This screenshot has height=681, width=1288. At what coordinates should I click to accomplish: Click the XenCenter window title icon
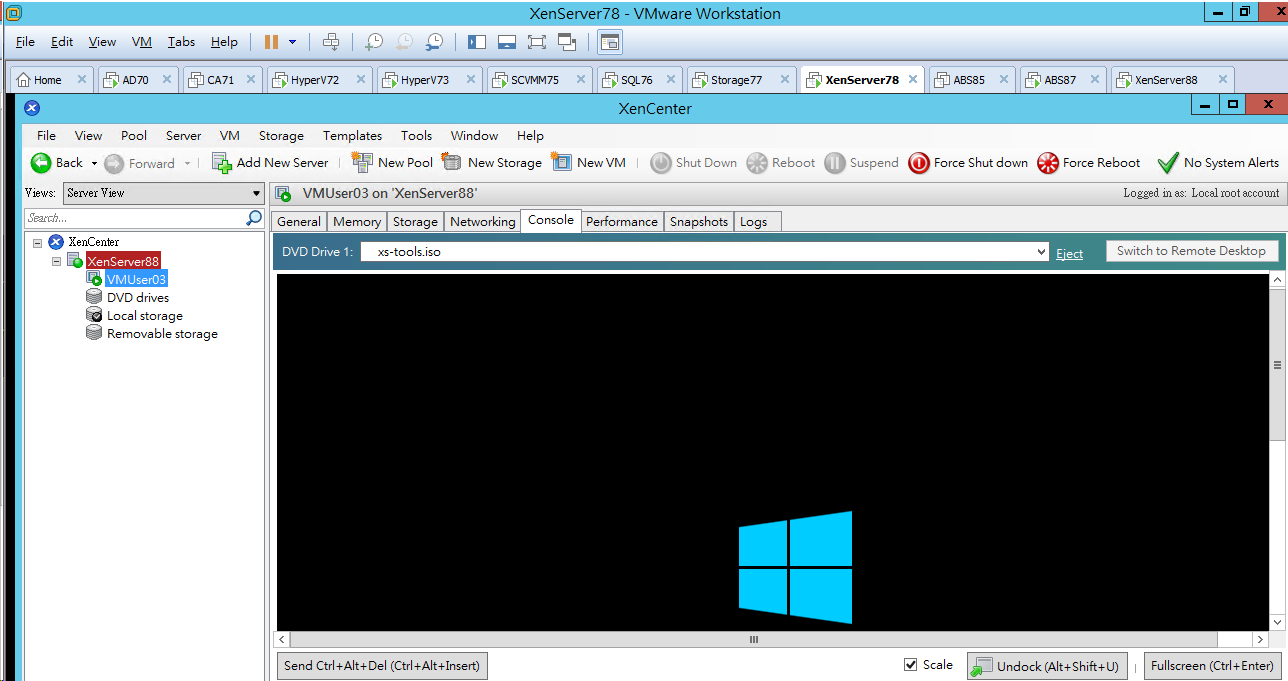[x=32, y=108]
